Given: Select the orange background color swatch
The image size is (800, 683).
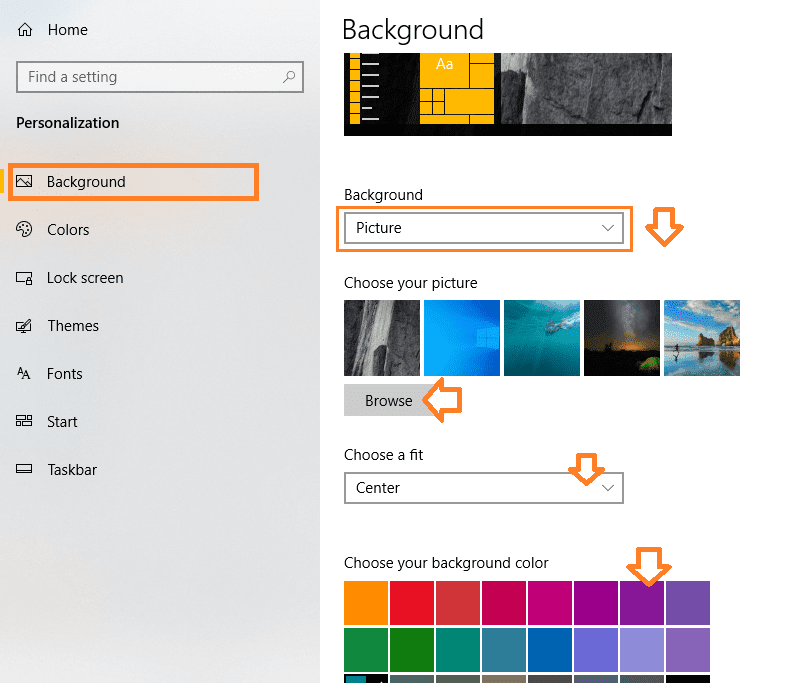Looking at the screenshot, I should pos(366,603).
